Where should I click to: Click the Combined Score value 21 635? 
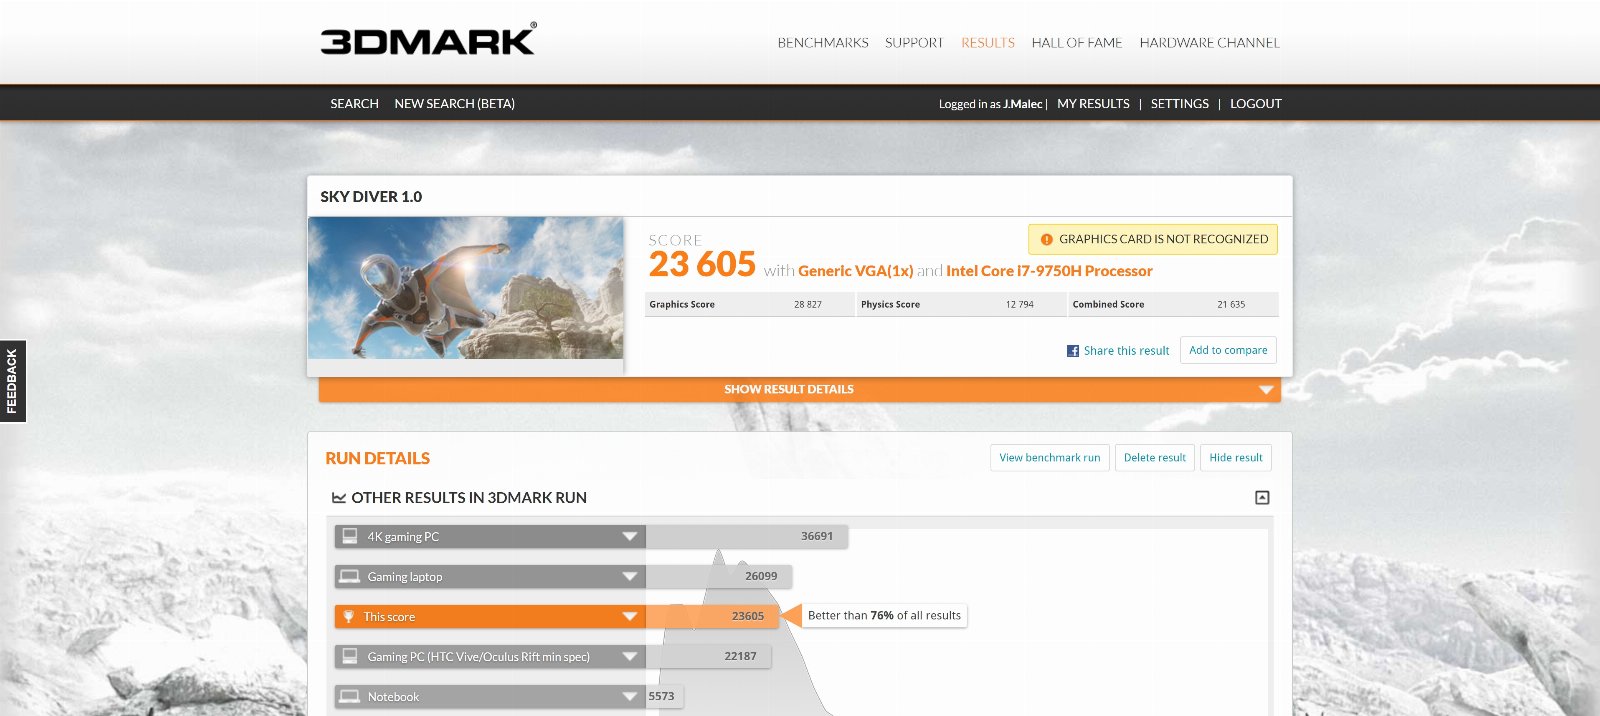click(x=1231, y=304)
